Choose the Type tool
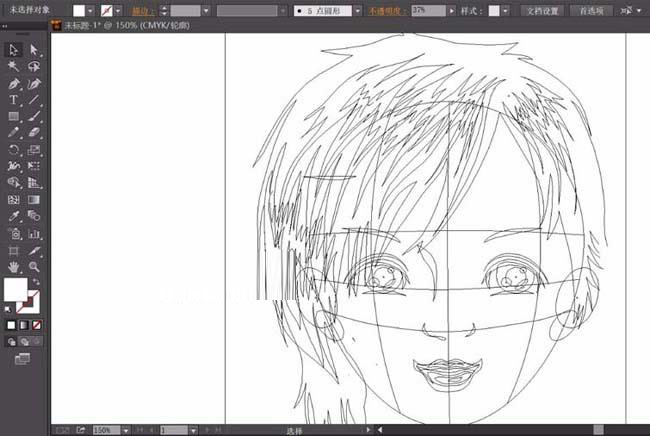650x436 pixels. pyautogui.click(x=14, y=100)
